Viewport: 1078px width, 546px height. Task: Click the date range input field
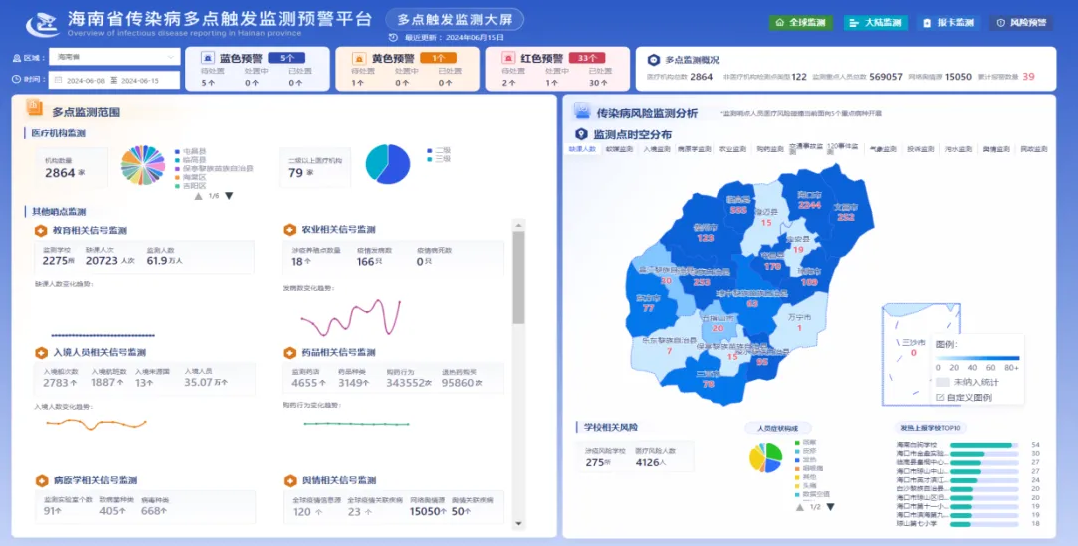114,80
